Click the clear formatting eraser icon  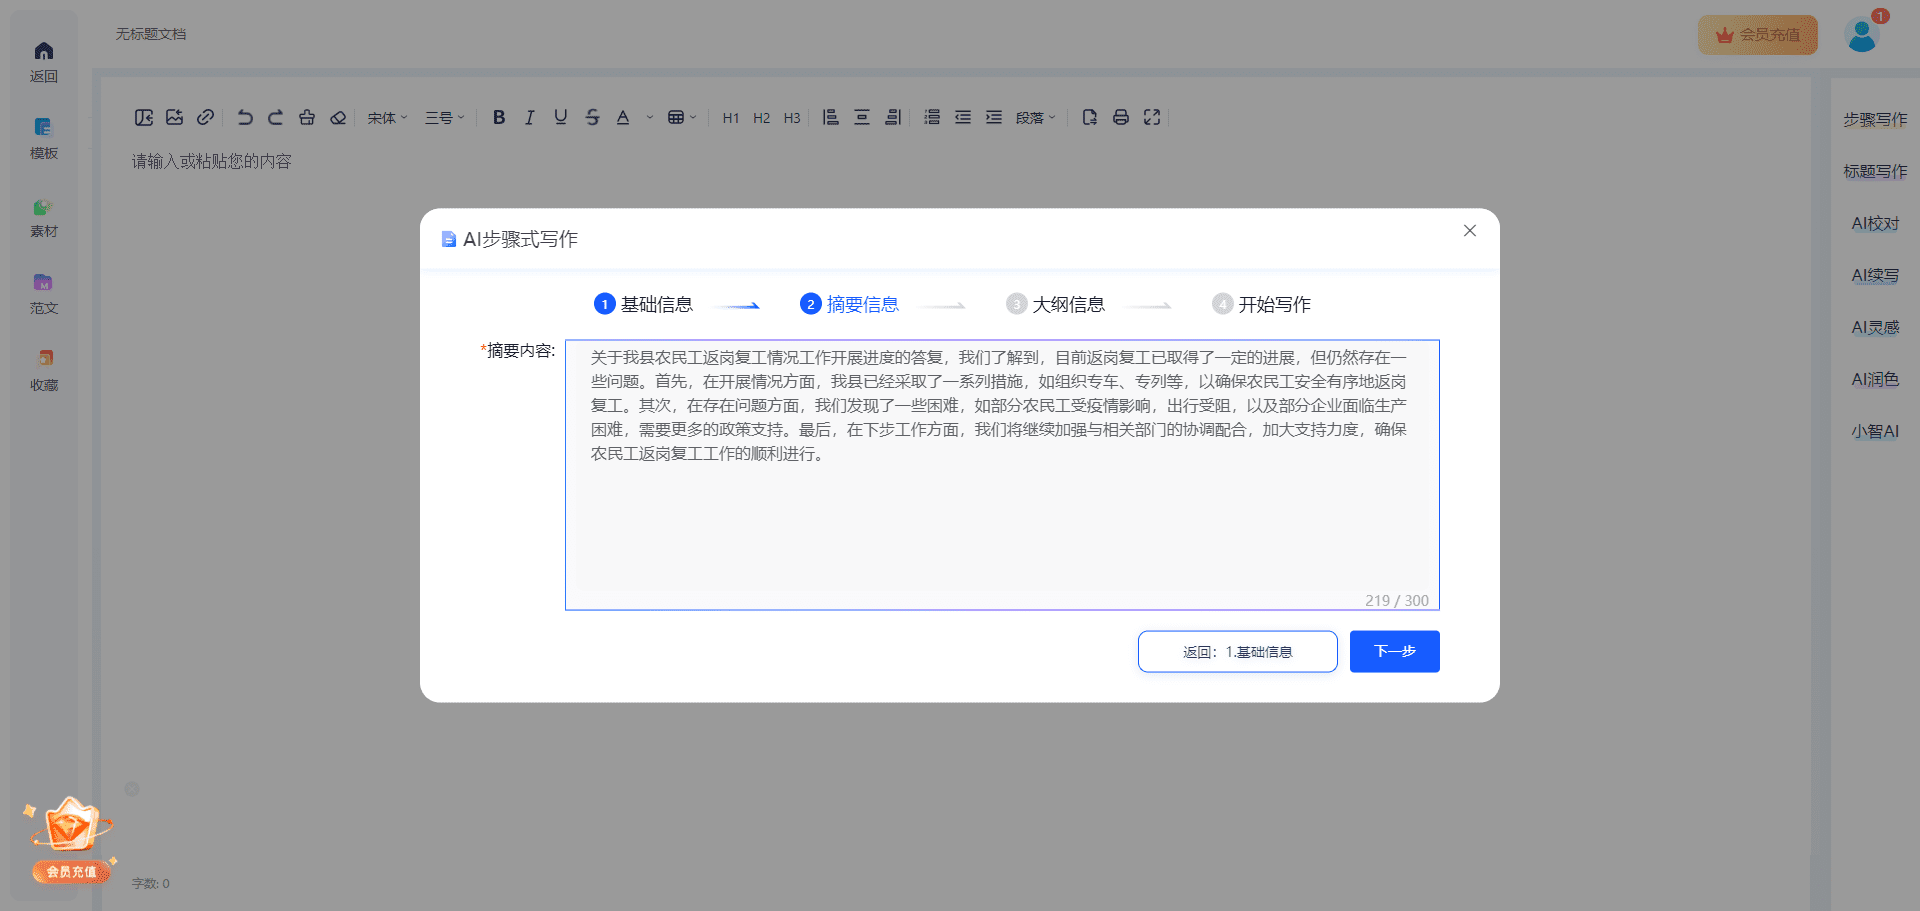tap(338, 117)
